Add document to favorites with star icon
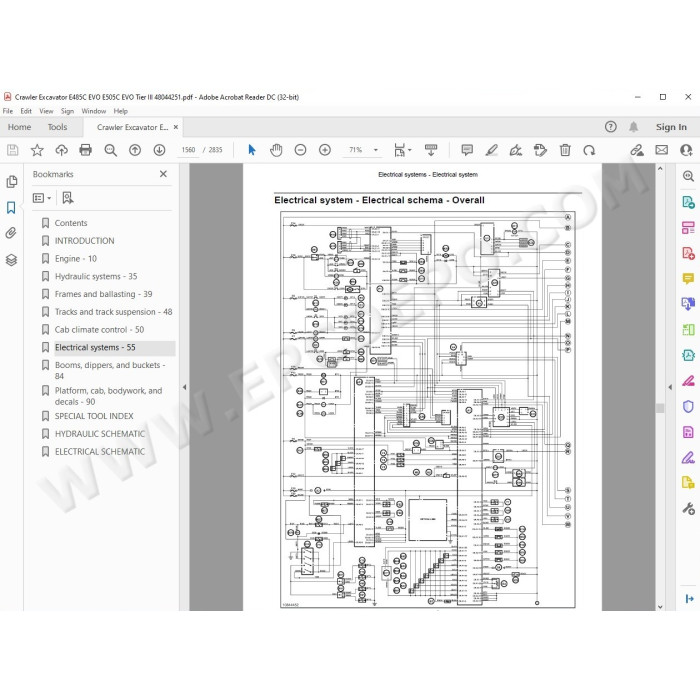The image size is (700, 700). pos(37,150)
